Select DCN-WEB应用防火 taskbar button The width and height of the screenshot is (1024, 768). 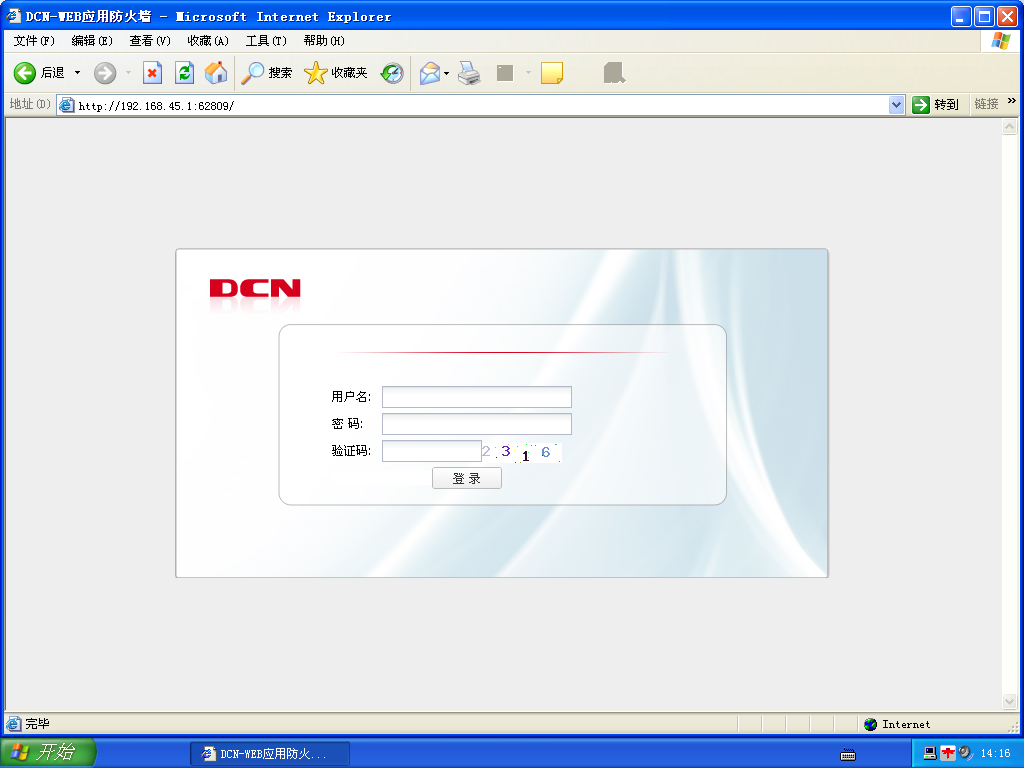(x=270, y=754)
